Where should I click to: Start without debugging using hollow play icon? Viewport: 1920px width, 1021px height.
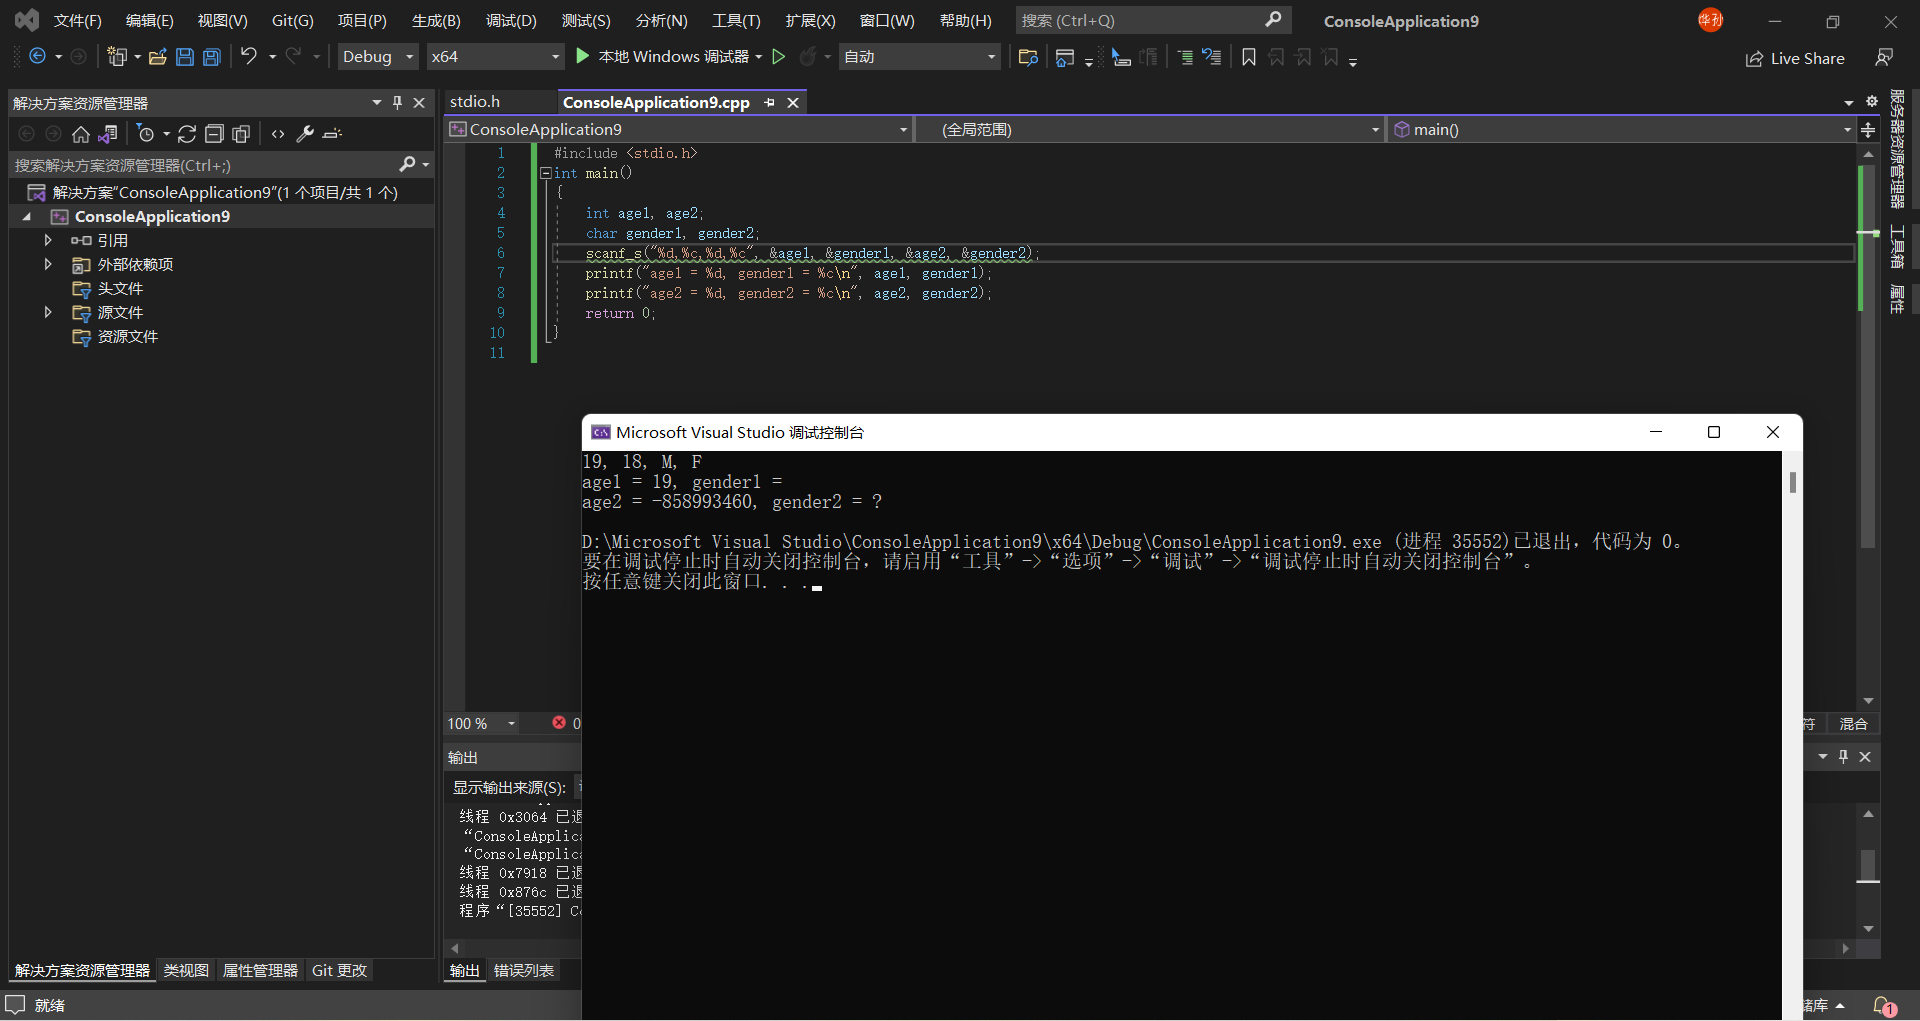[779, 57]
